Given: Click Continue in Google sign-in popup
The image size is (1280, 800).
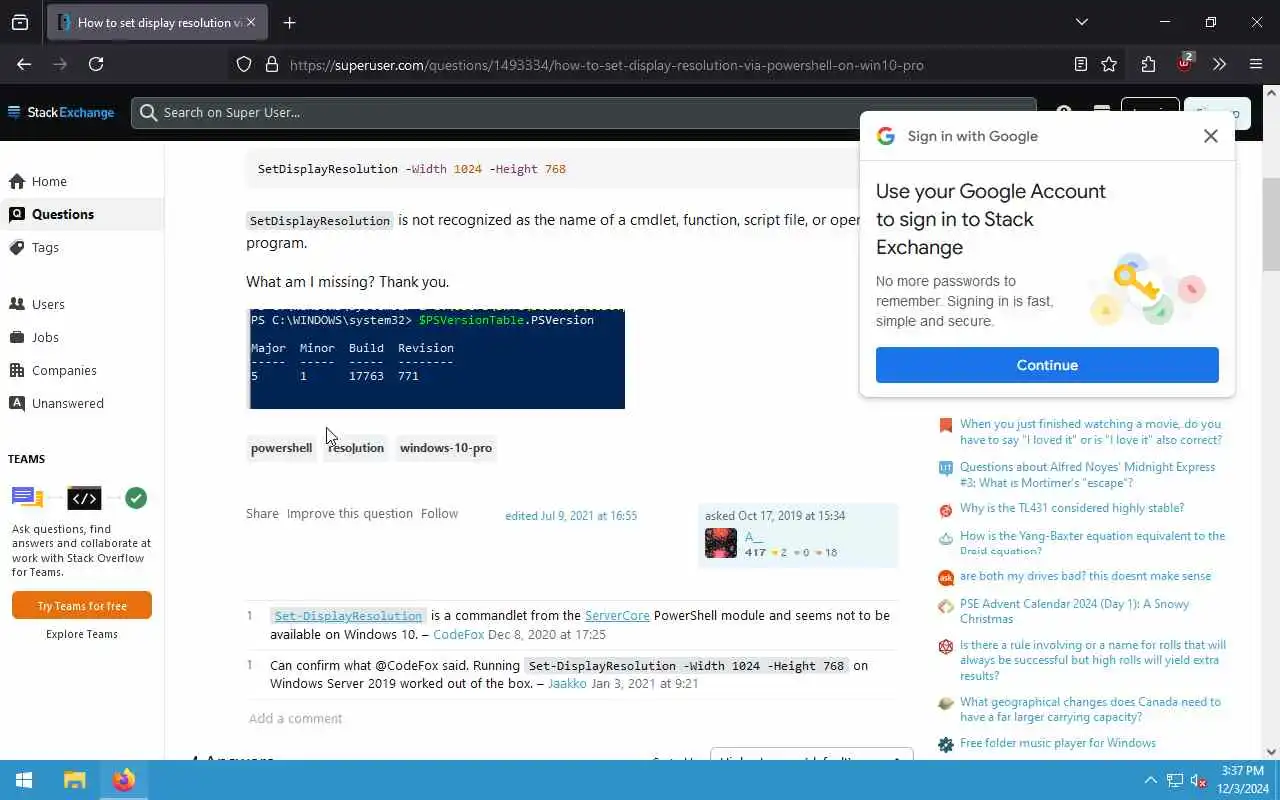Looking at the screenshot, I should 1047,365.
